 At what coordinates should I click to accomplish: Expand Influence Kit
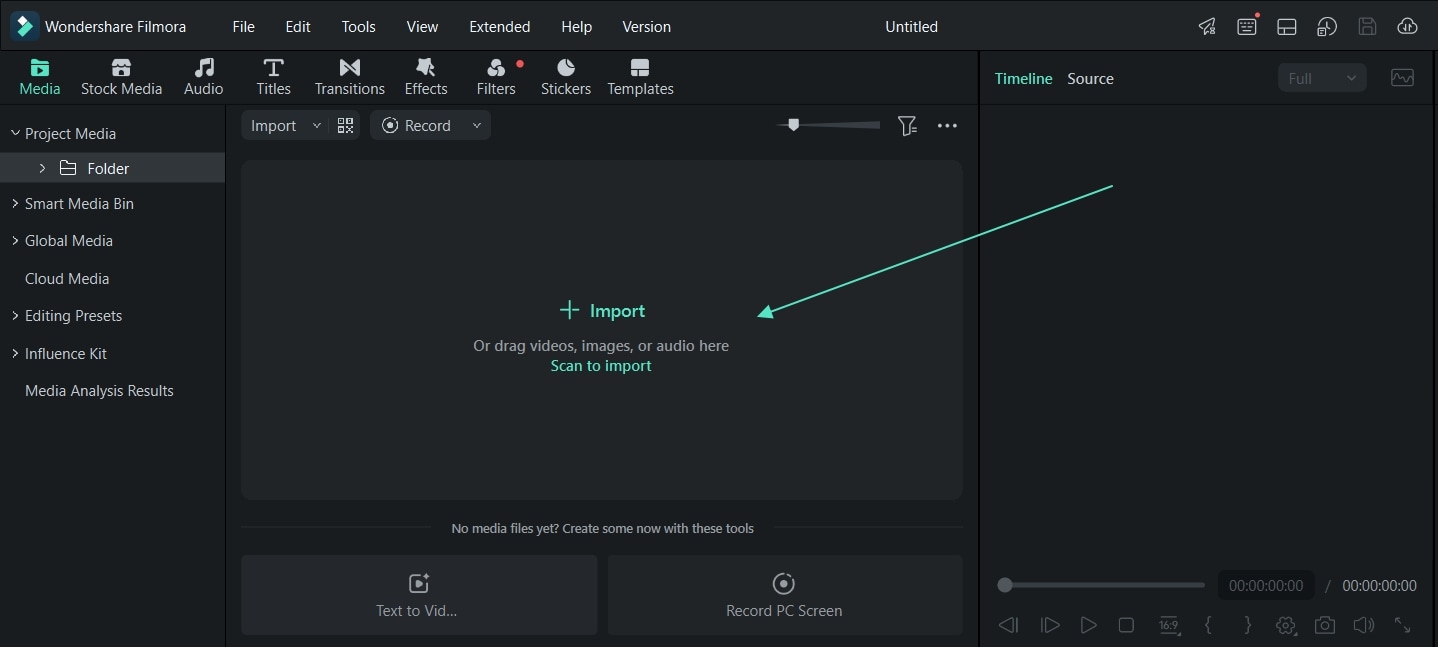click(15, 353)
